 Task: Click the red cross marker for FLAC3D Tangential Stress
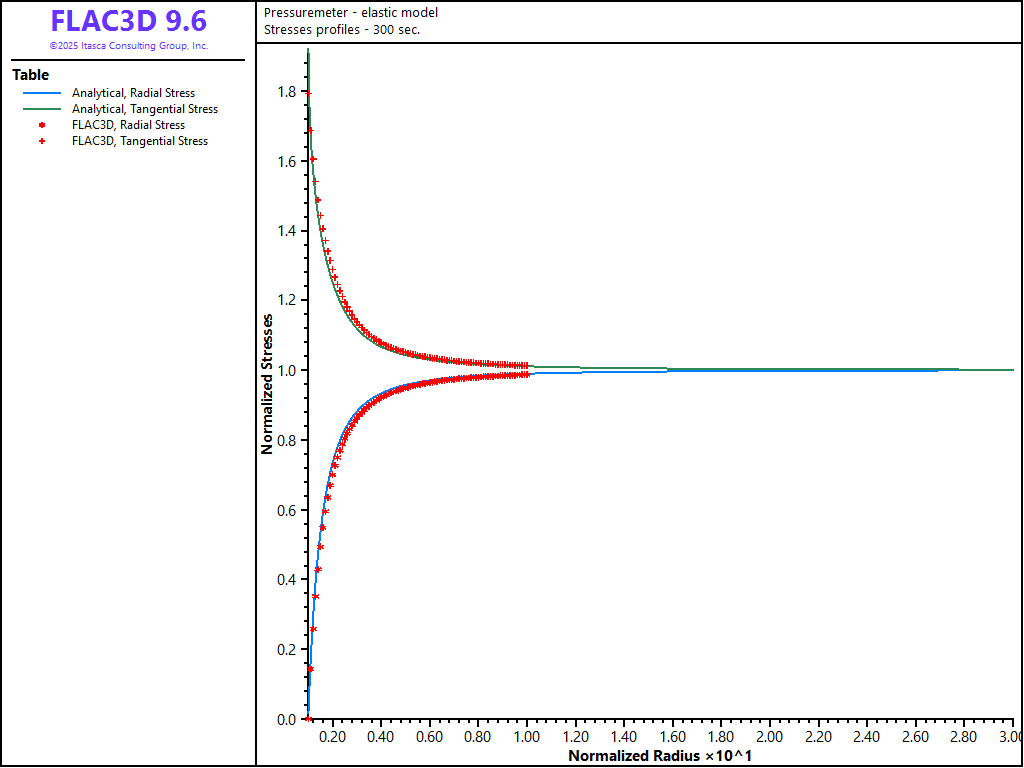click(x=42, y=141)
